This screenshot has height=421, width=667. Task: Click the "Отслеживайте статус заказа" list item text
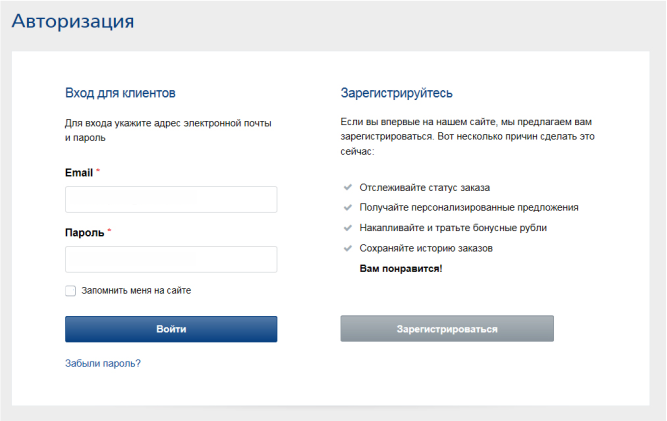point(425,187)
